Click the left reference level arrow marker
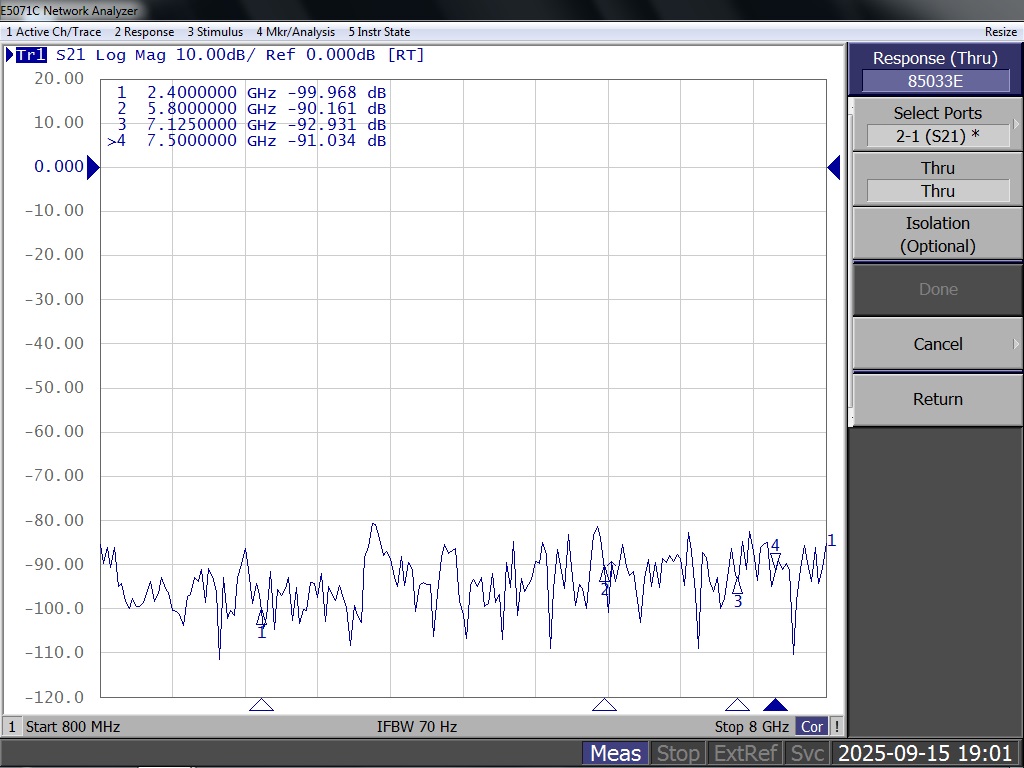Viewport: 1024px width, 768px height. 93,168
